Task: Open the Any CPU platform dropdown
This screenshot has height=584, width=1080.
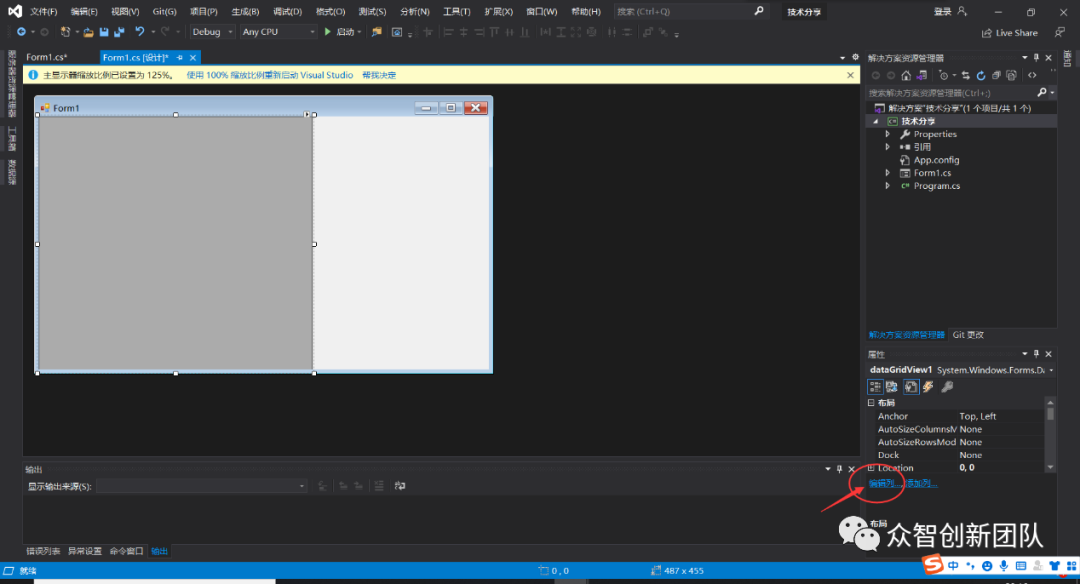Action: pos(278,32)
